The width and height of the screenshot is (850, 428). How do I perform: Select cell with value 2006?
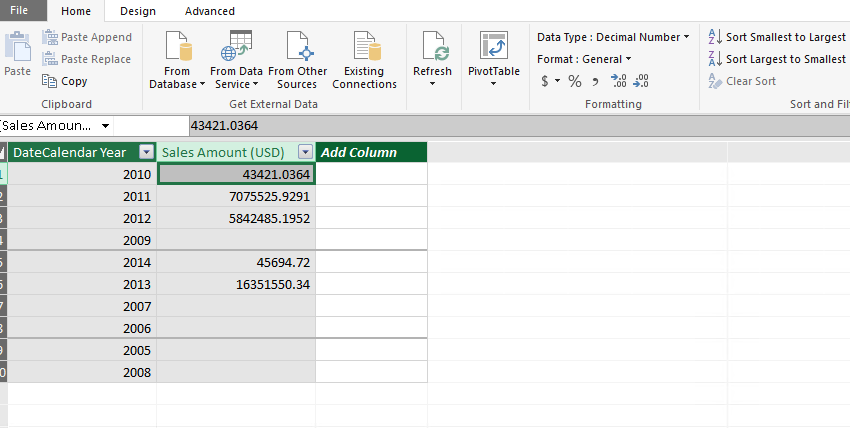click(x=82, y=328)
